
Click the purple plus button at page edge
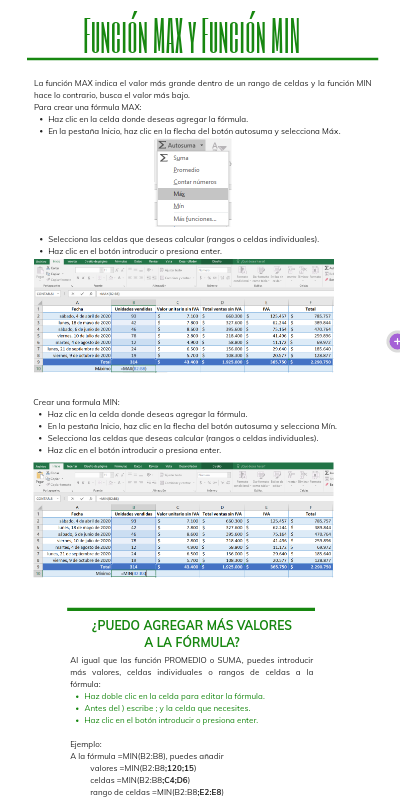(394, 341)
